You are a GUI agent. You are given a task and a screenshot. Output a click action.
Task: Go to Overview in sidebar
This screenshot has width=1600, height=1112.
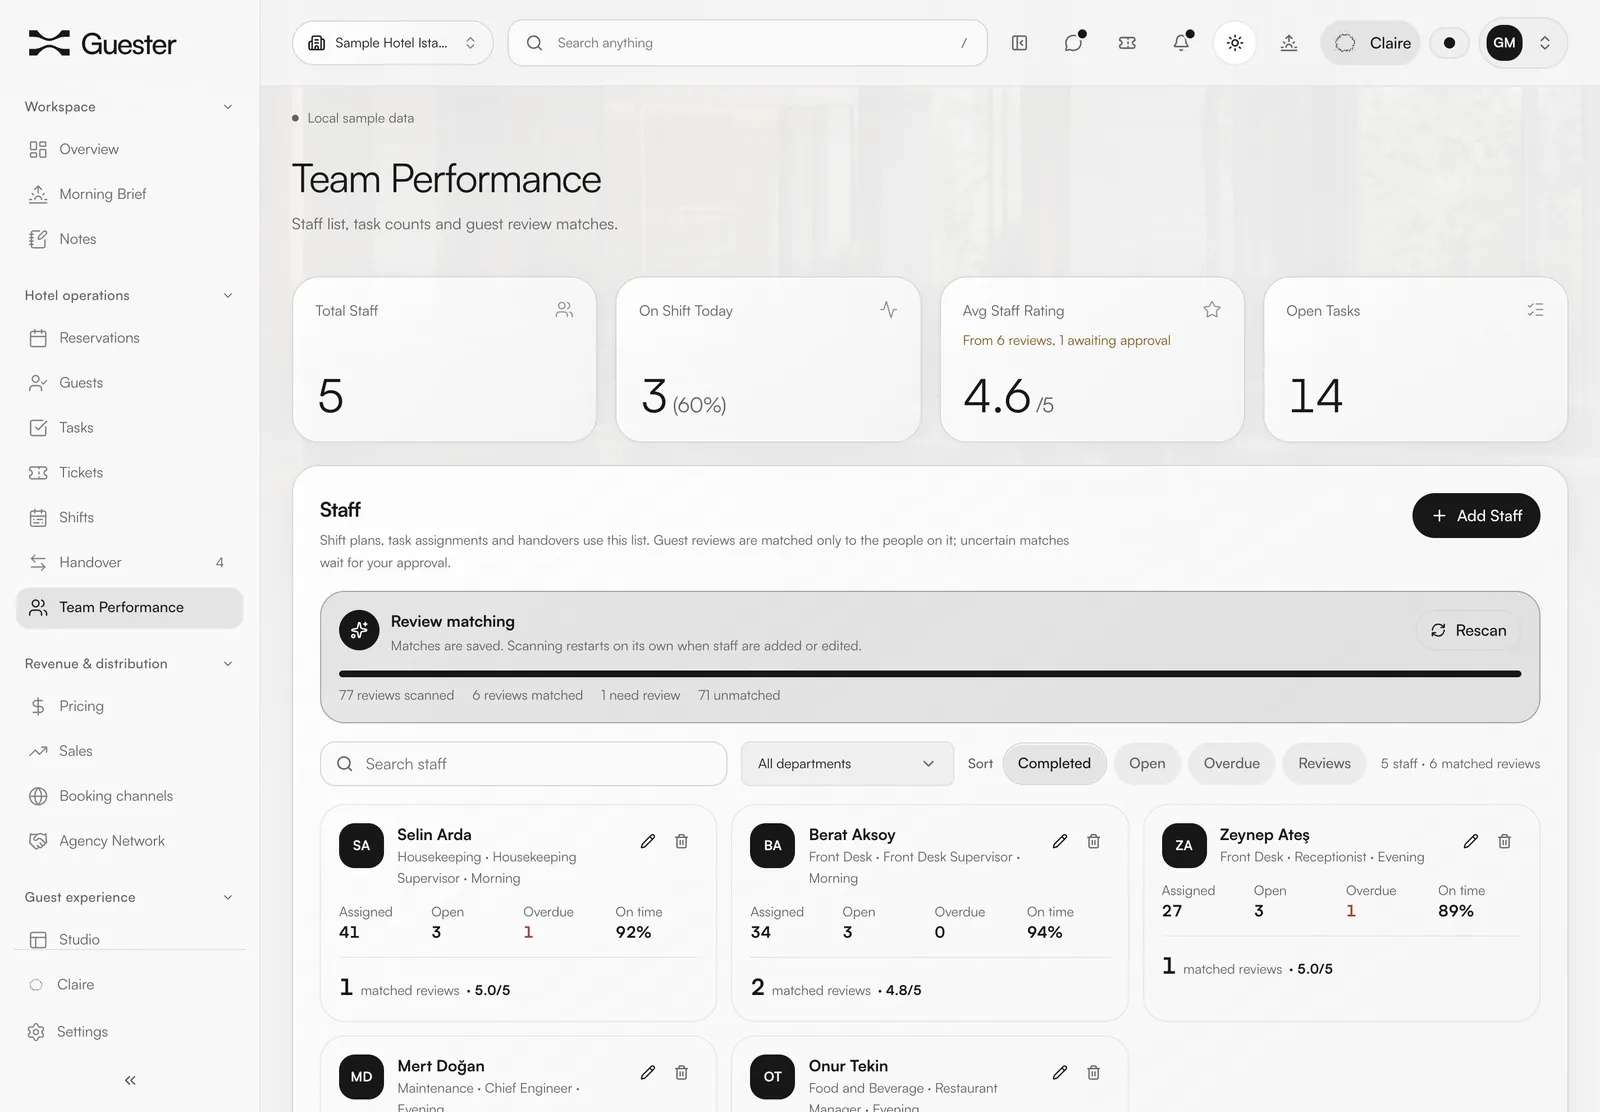coord(130,149)
